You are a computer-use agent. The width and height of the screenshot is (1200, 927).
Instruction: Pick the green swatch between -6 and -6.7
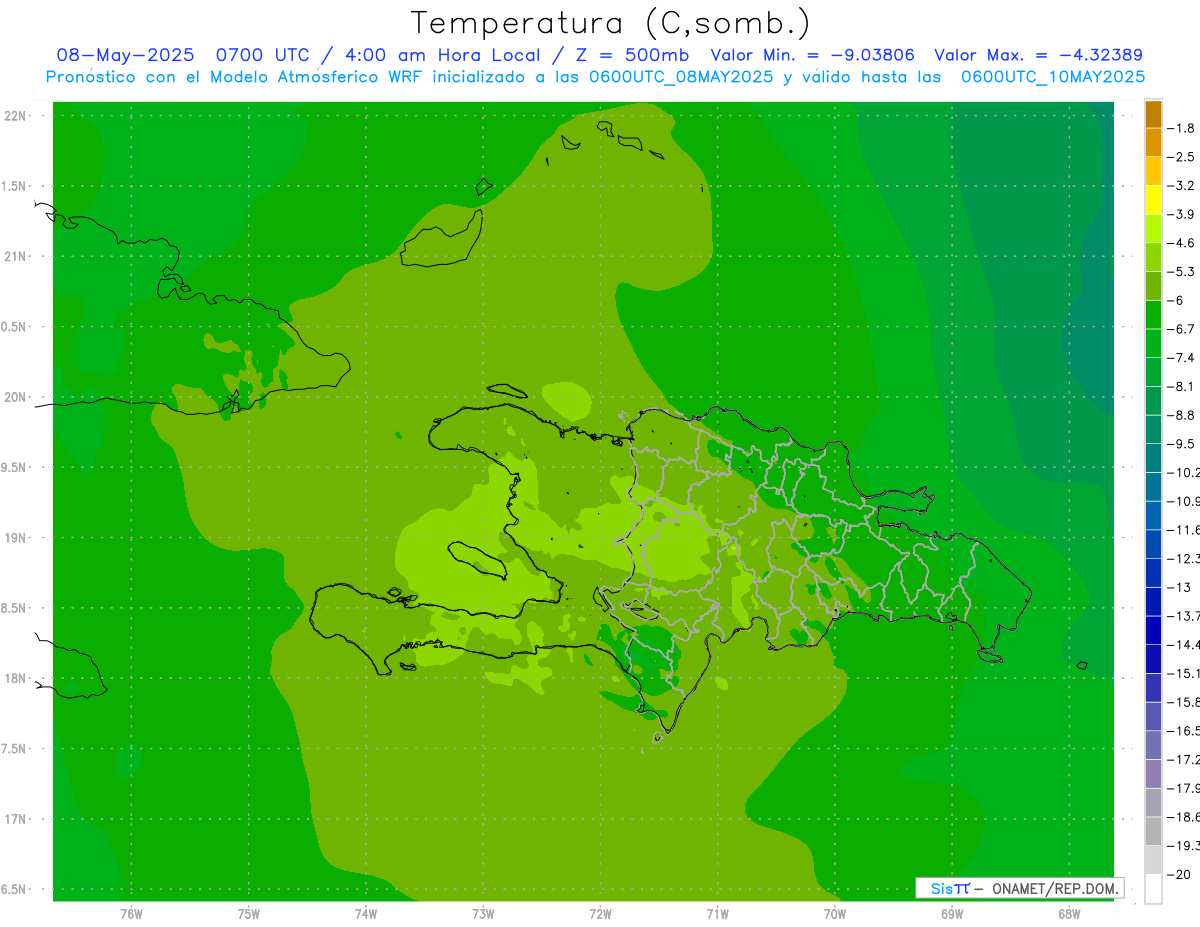pyautogui.click(x=1153, y=315)
